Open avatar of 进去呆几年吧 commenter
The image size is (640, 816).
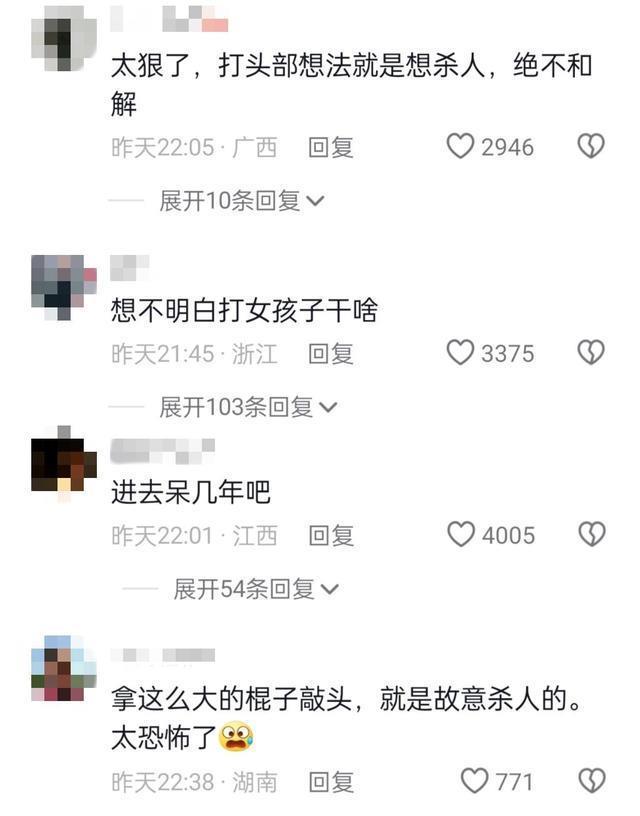[64, 464]
